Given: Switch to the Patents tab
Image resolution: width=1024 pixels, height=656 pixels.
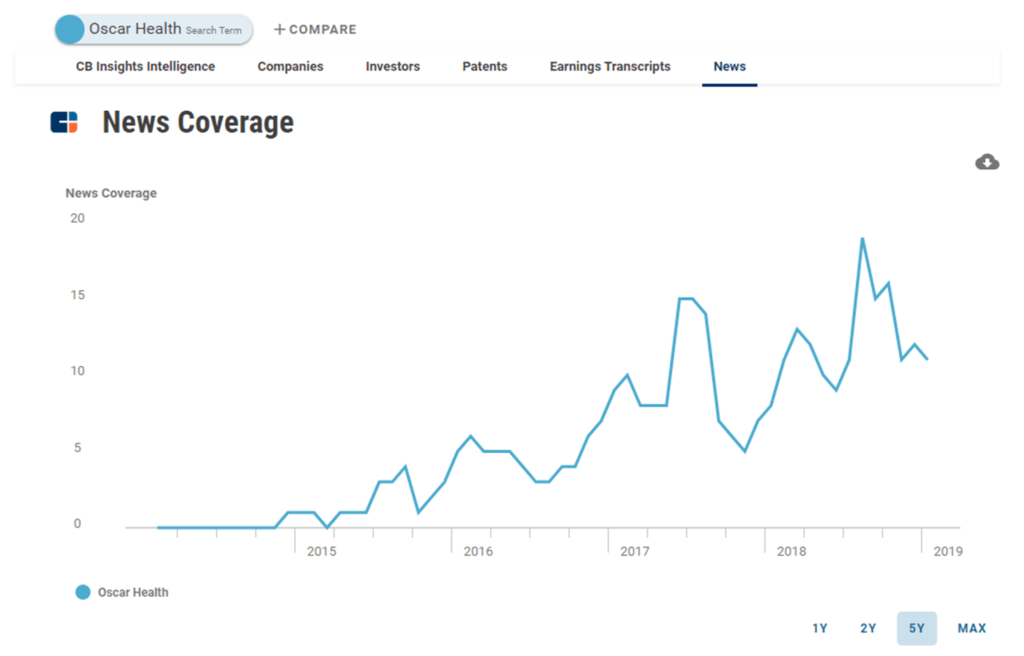Looking at the screenshot, I should 484,66.
